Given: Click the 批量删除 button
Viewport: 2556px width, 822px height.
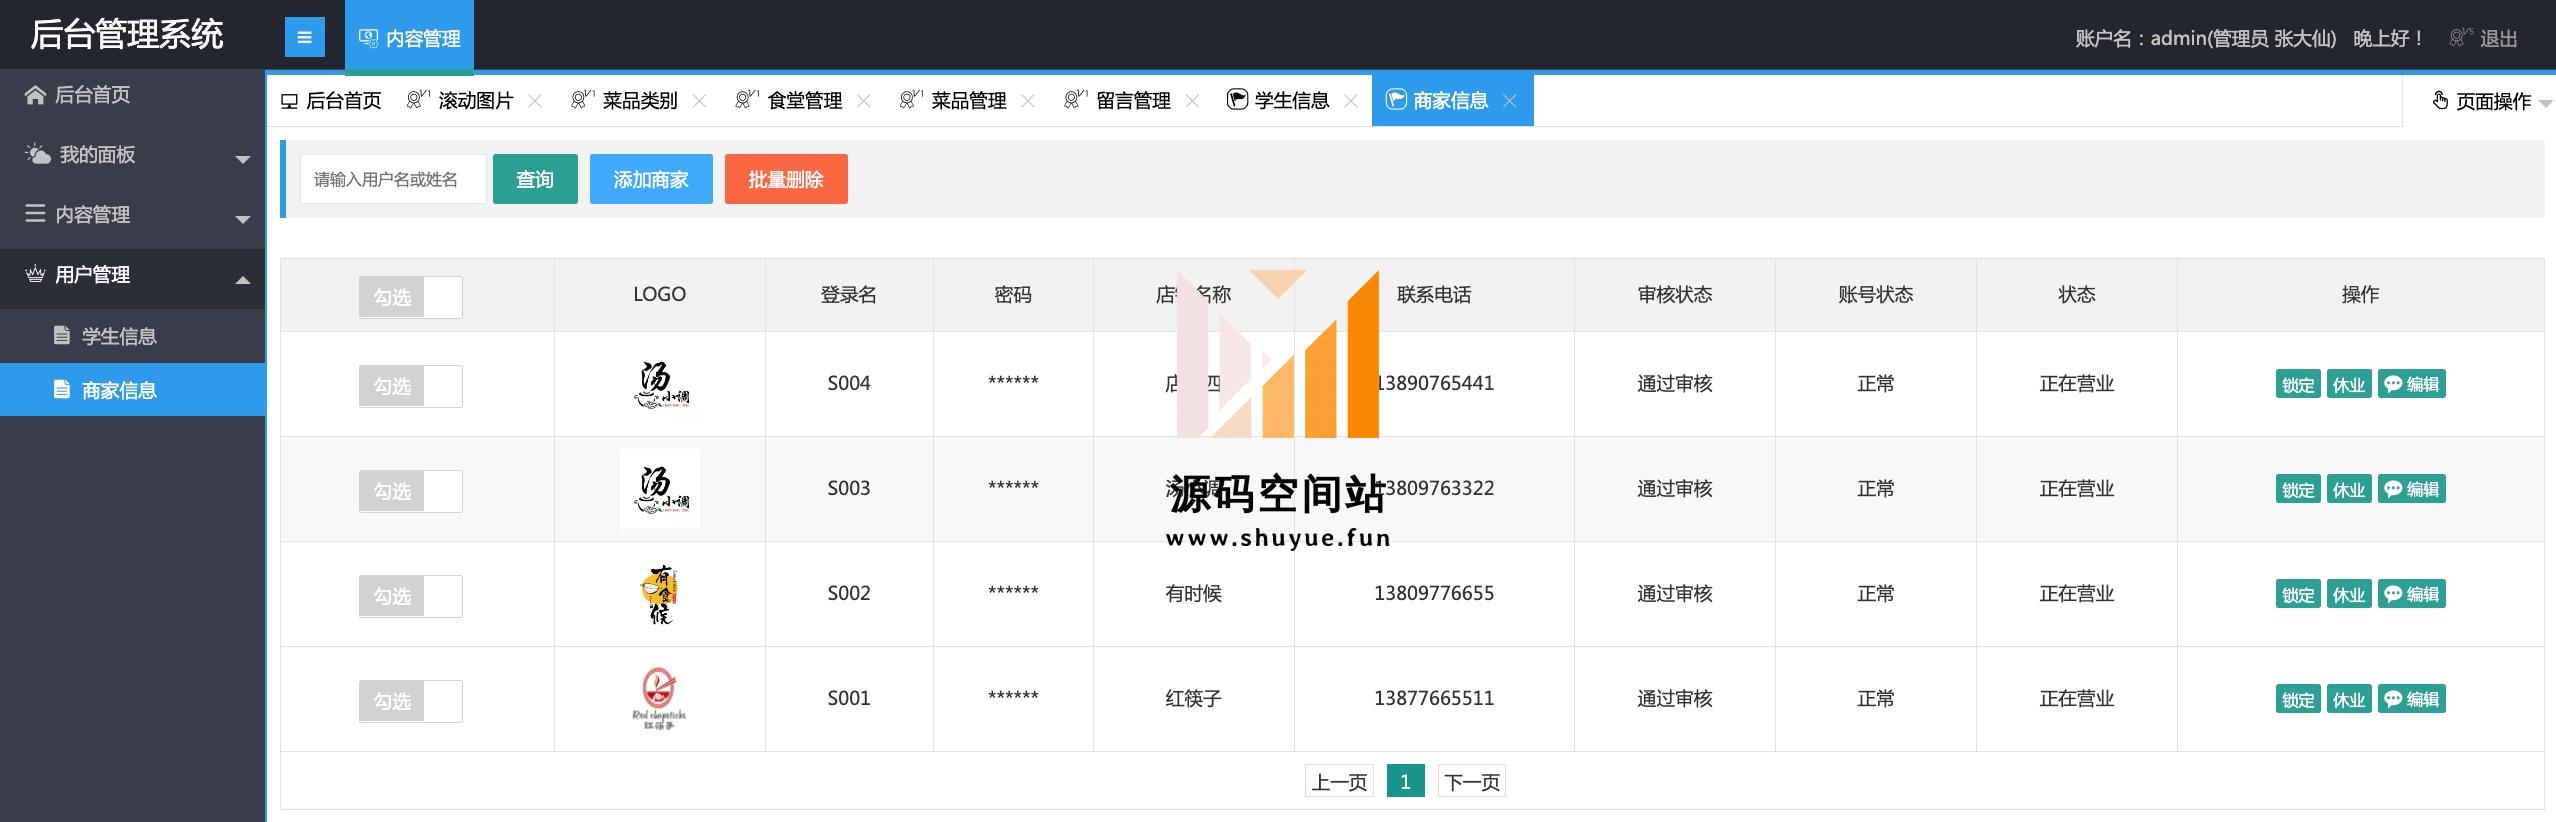Looking at the screenshot, I should (x=786, y=179).
